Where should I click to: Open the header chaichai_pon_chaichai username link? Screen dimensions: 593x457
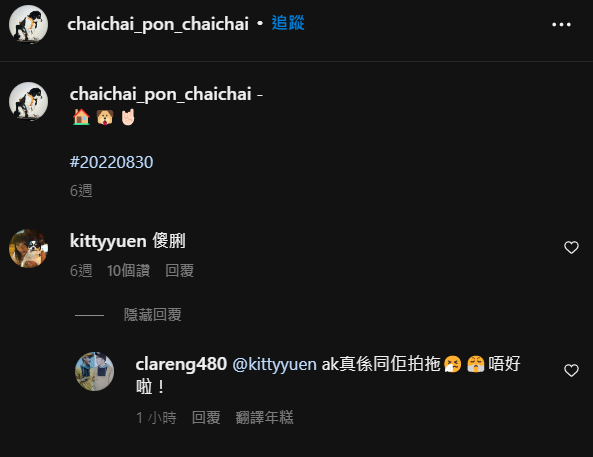(158, 24)
